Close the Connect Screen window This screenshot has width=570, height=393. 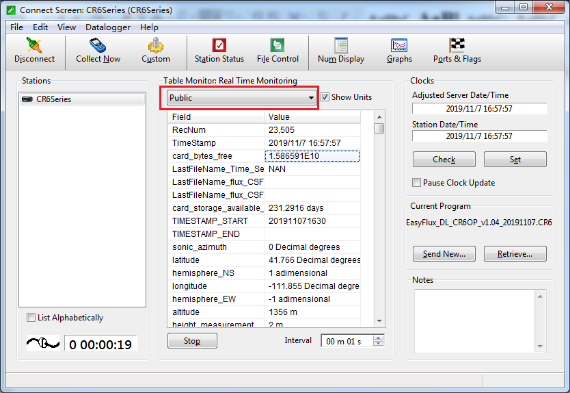tap(549, 7)
